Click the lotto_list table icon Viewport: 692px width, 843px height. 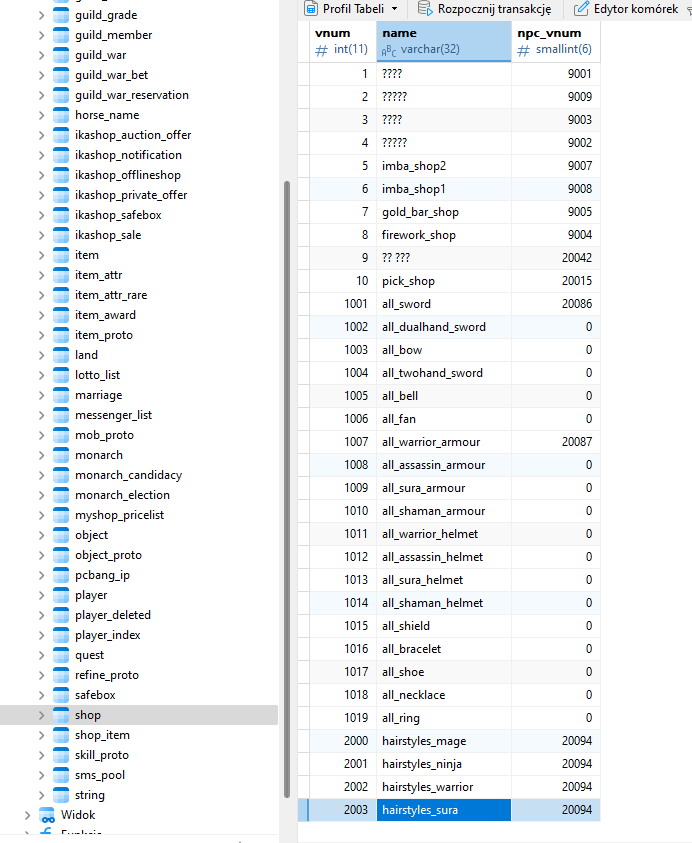(x=61, y=375)
